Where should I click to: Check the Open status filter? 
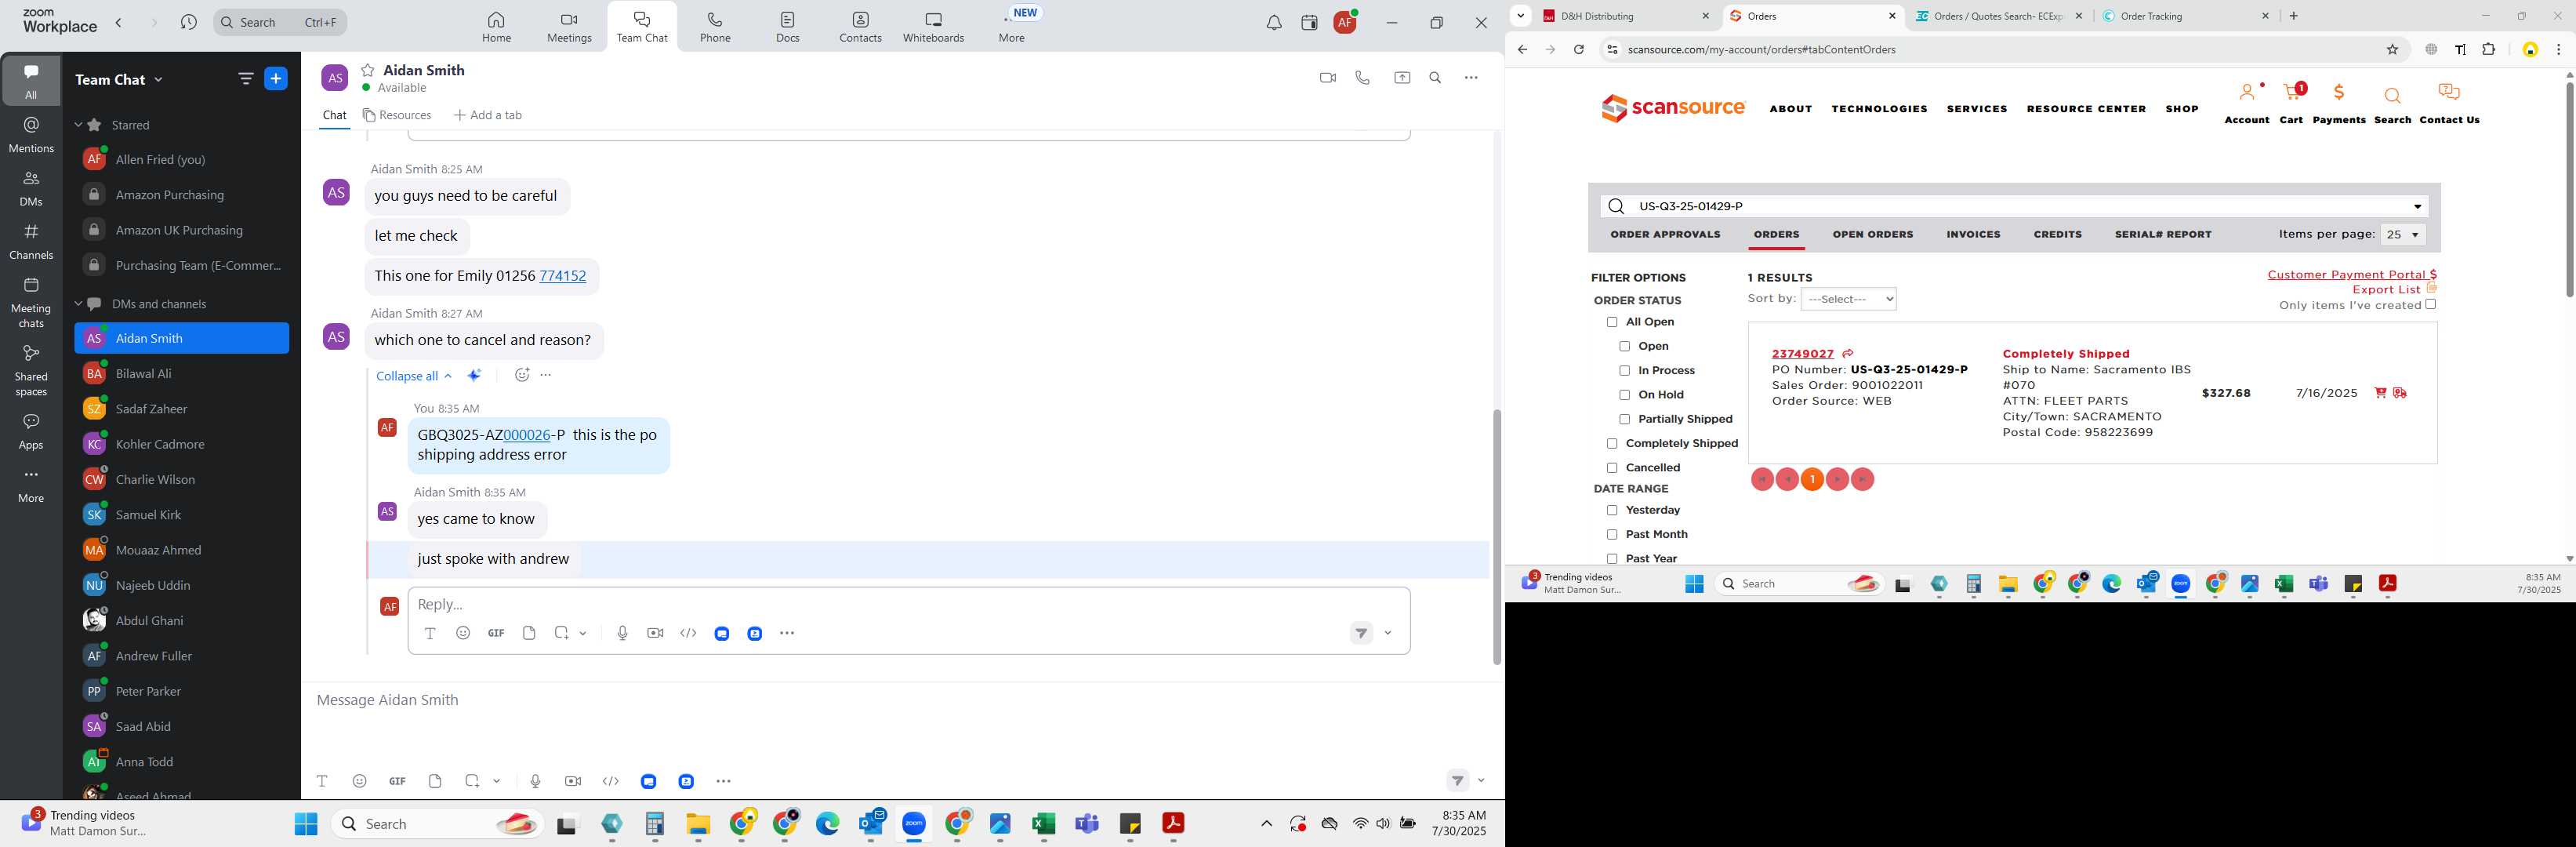(x=1624, y=346)
